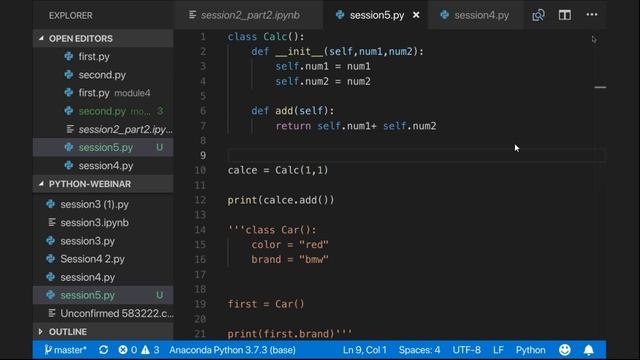Click the minimap scrollbar marker
Screen dimensions: 640x360
tap(600, 87)
